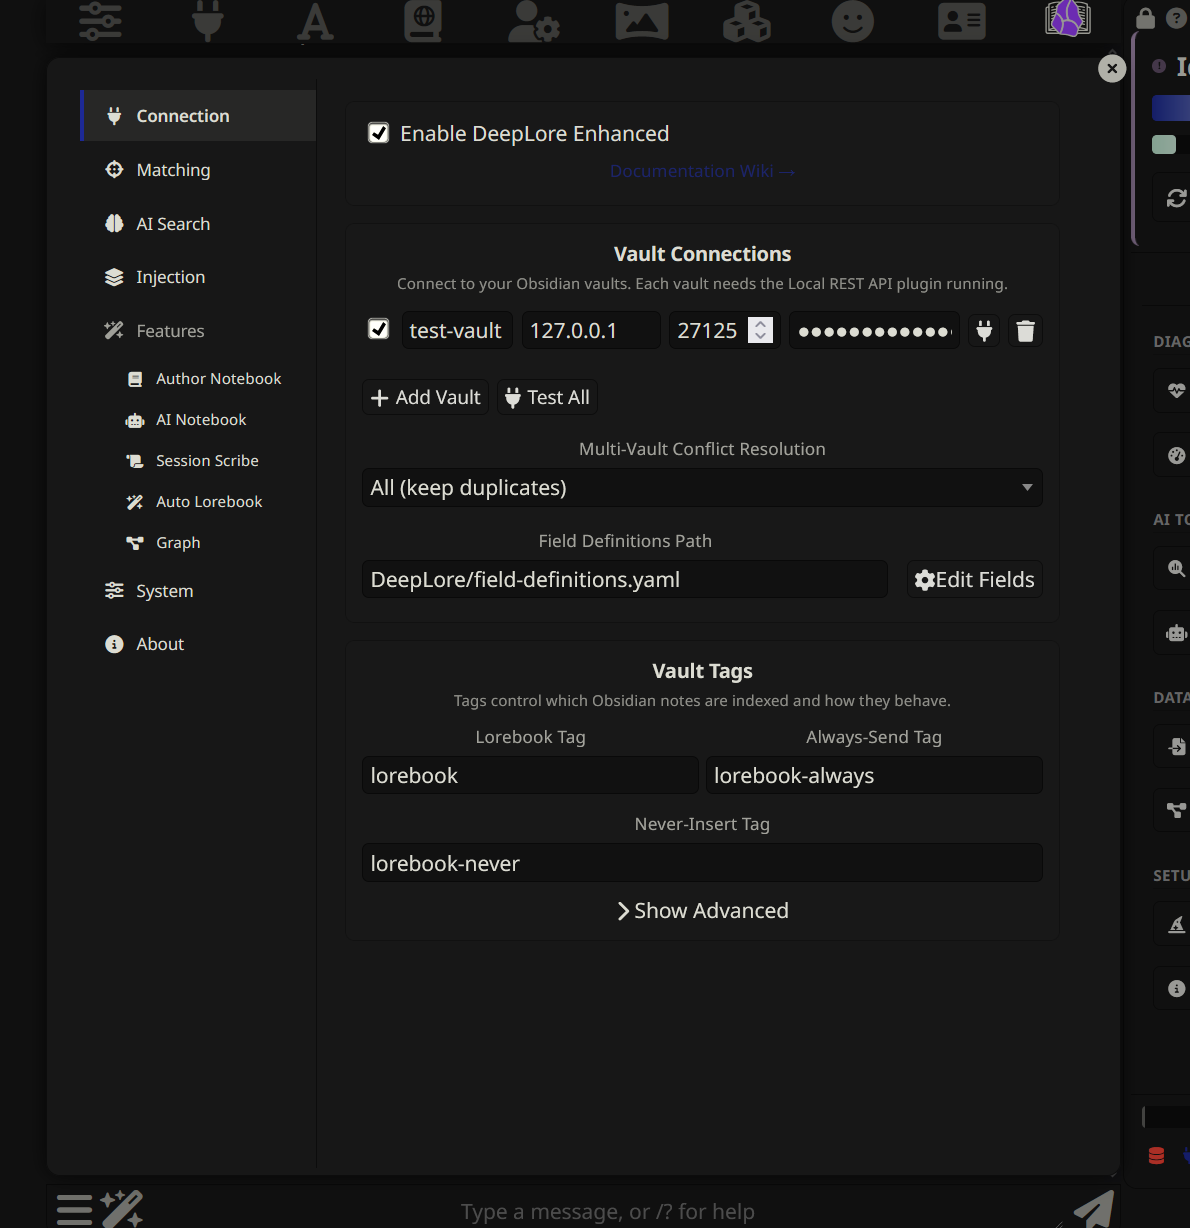Image resolution: width=1190 pixels, height=1228 pixels.
Task: Open AI Response Configuration sliders icon
Action: point(100,21)
